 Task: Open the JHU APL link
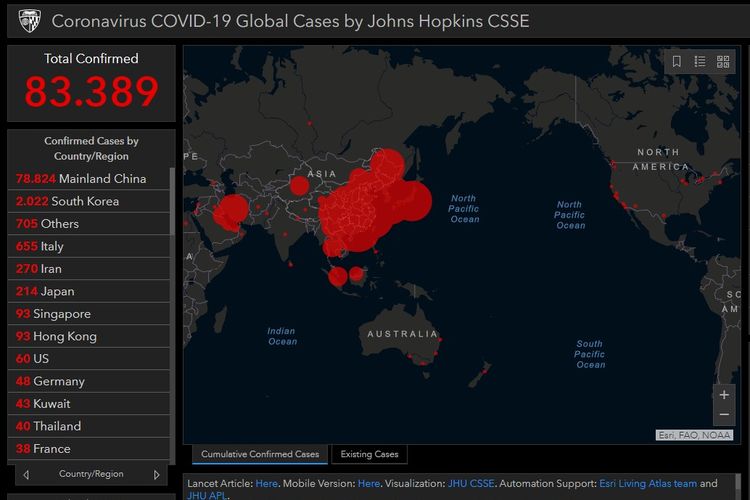[x=207, y=495]
